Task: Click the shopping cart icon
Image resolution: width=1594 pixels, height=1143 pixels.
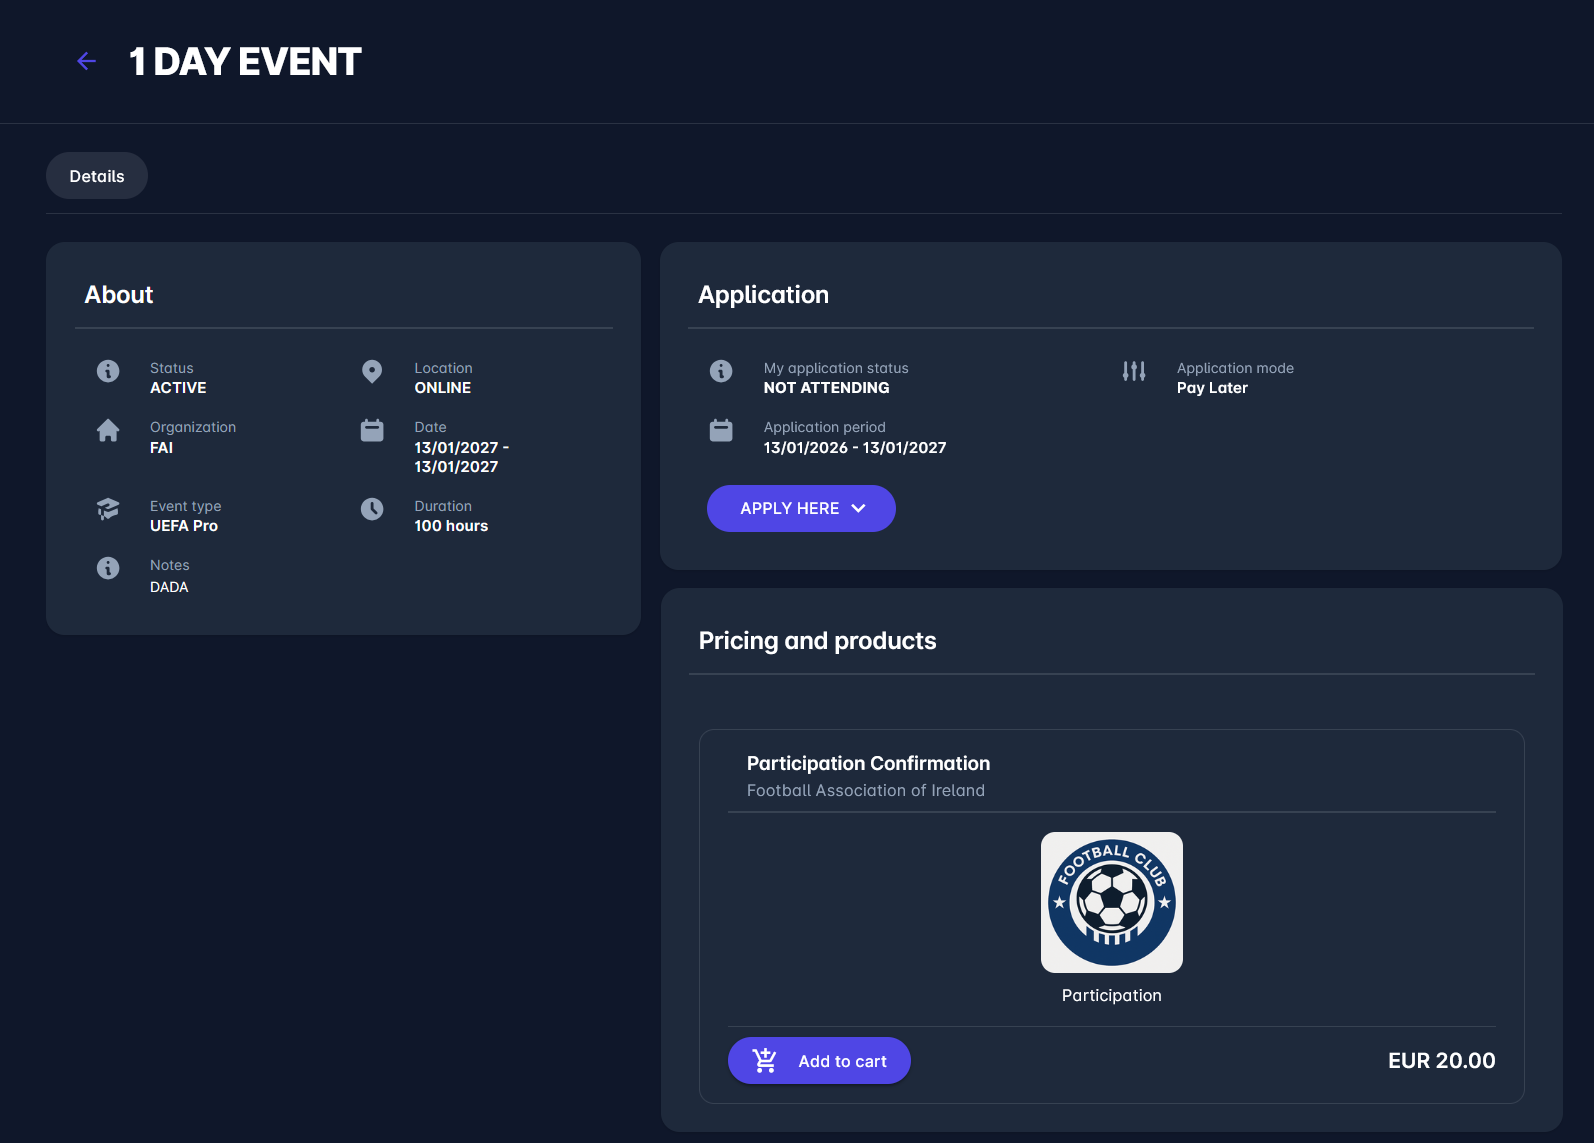Action: coord(765,1060)
